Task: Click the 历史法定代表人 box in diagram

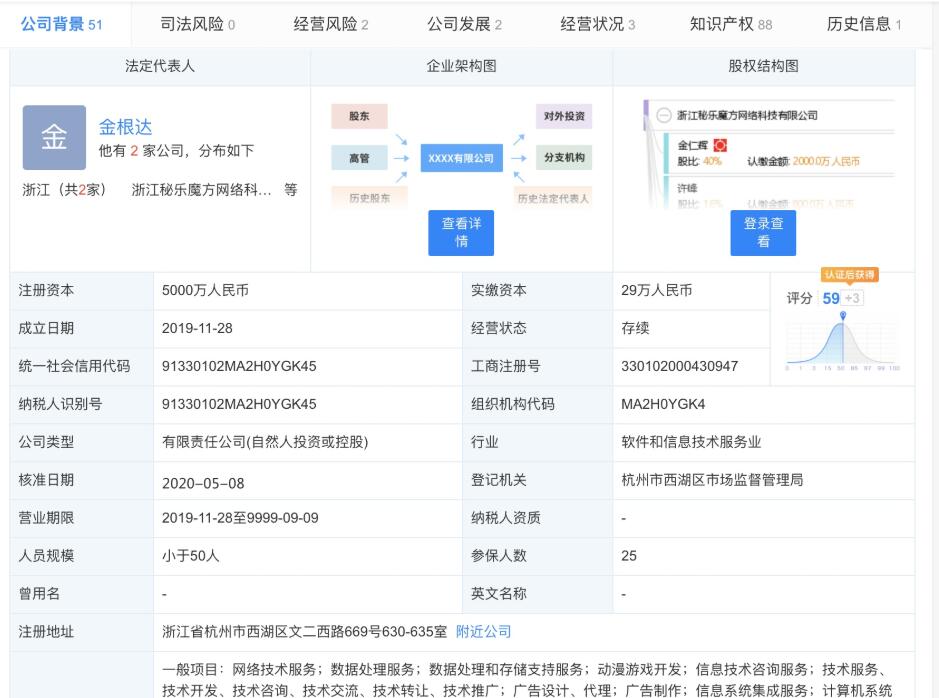Action: click(553, 198)
